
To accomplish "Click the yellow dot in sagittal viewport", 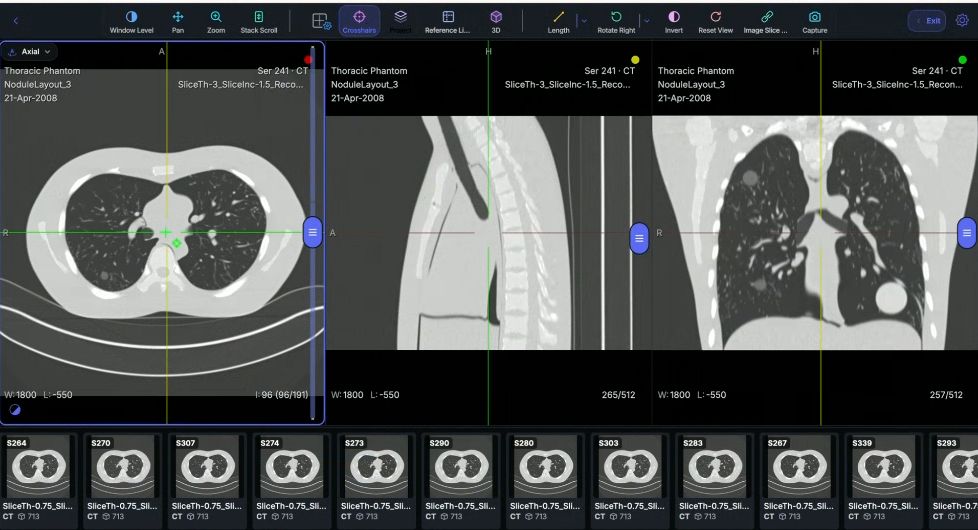I will point(635,60).
